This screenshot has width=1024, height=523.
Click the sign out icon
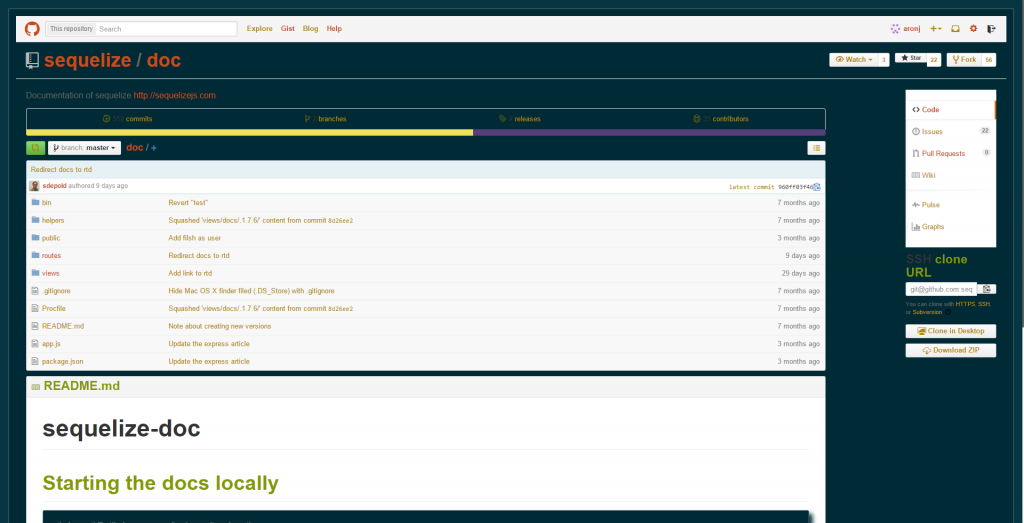(991, 29)
